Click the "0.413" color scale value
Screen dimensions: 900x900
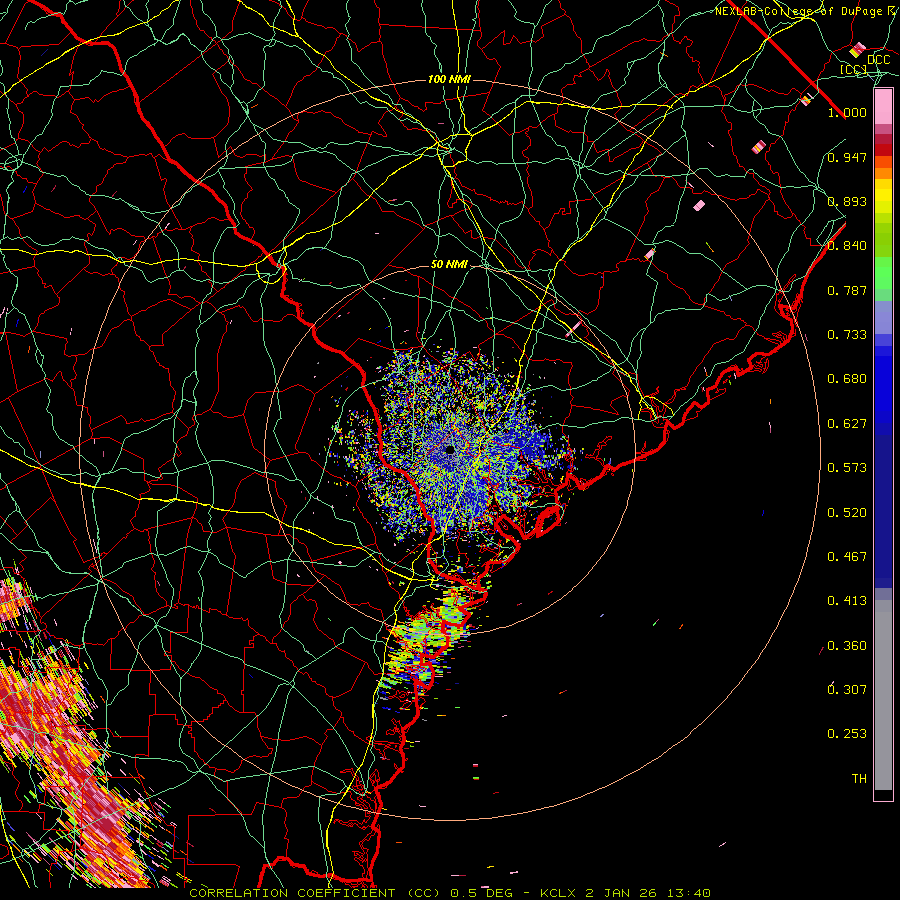847,601
